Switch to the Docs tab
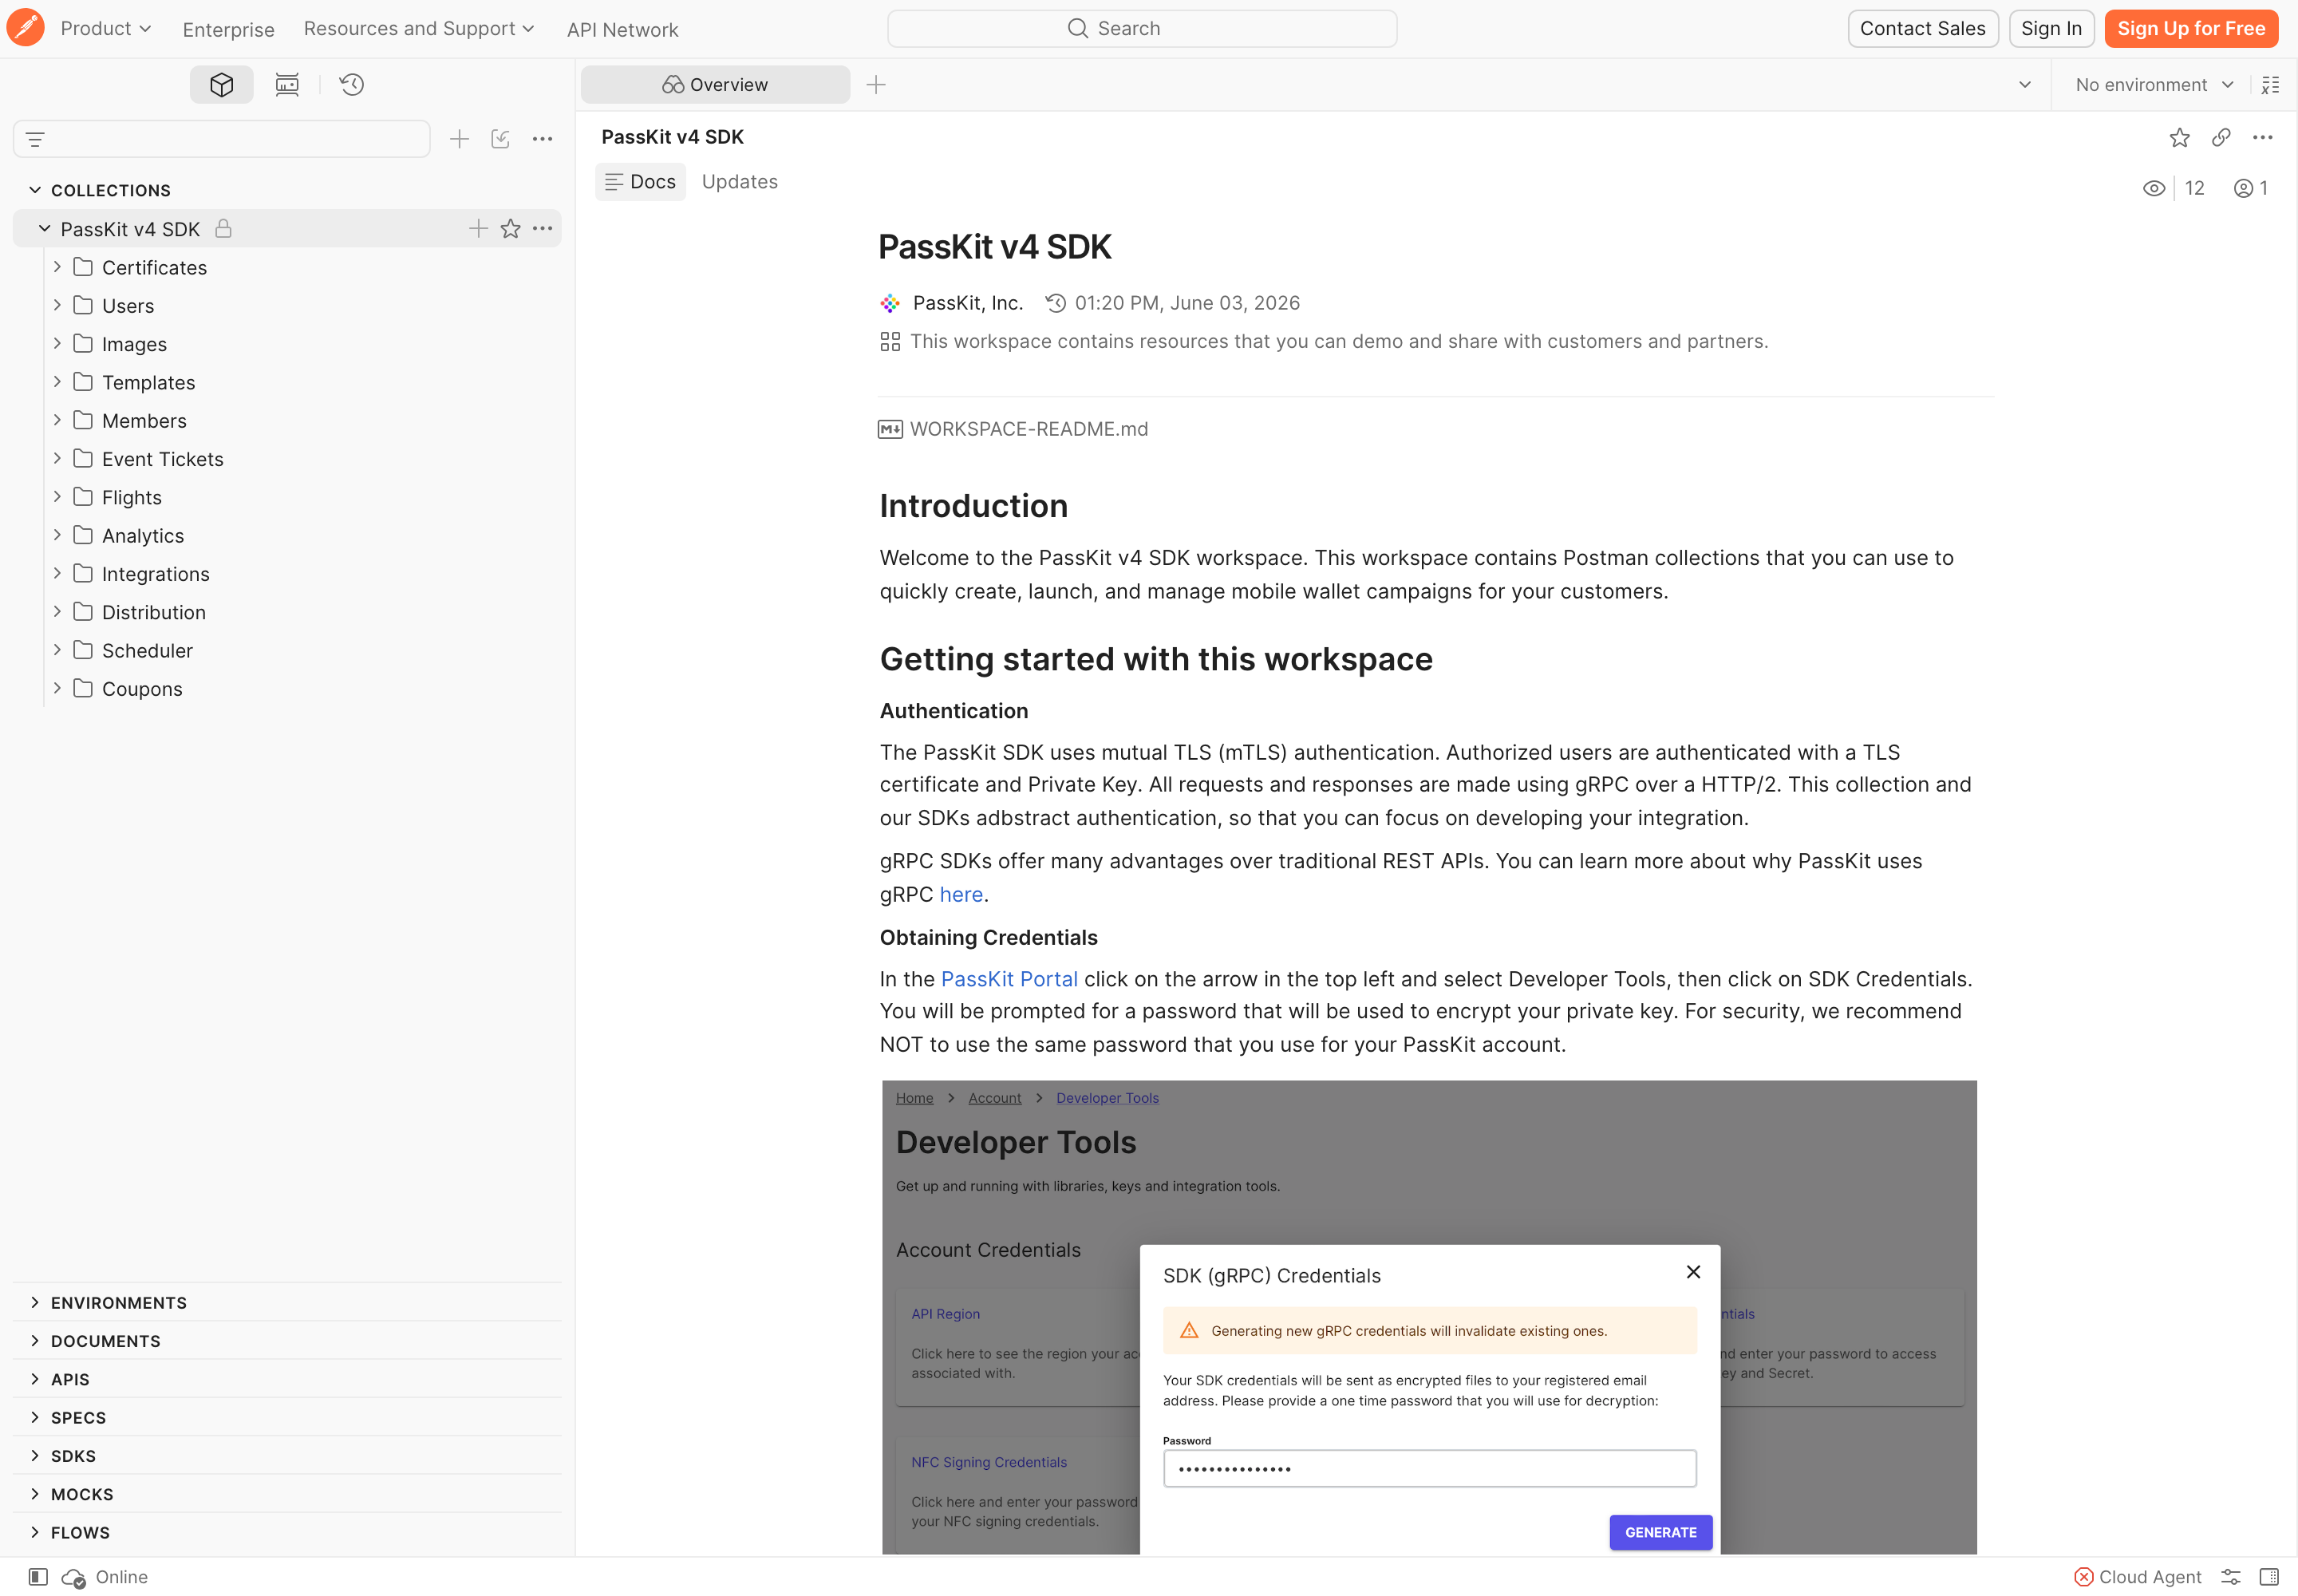2298x1596 pixels. coord(640,182)
